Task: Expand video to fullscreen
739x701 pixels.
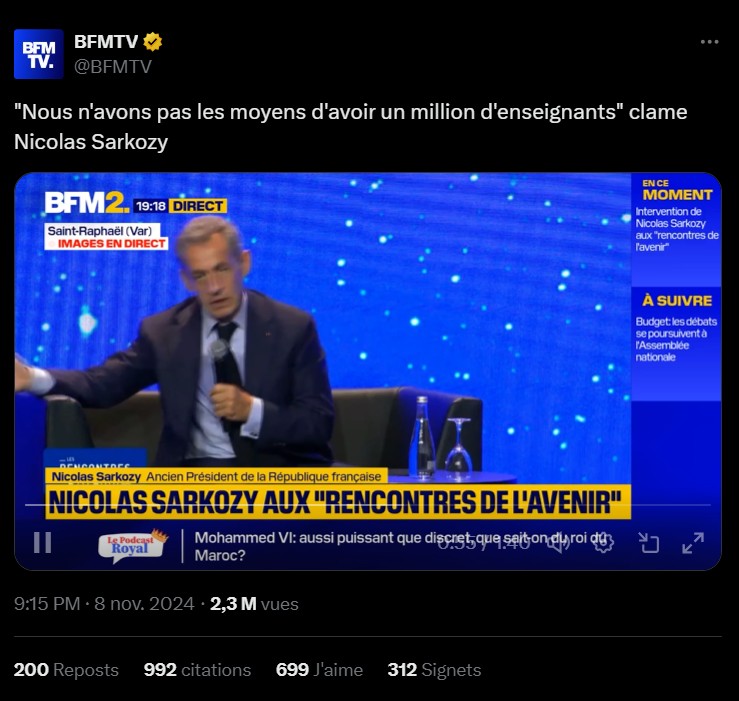Action: (x=693, y=543)
